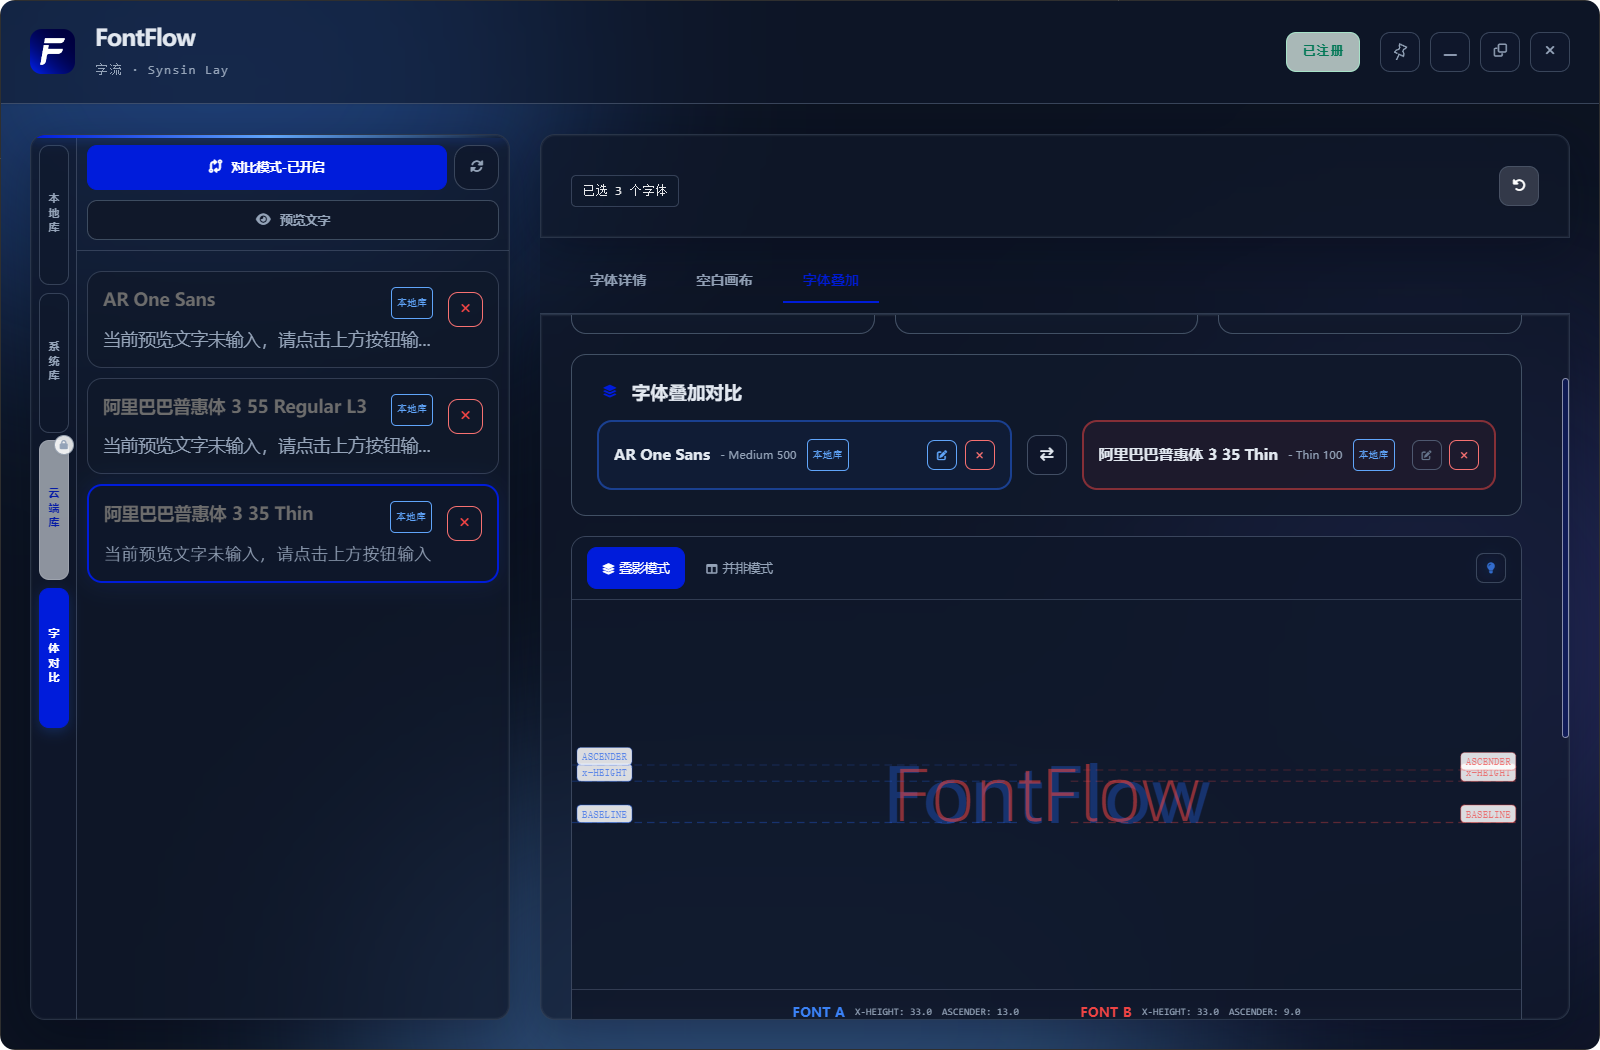Reset the selection with the undo icon

click(x=1519, y=186)
